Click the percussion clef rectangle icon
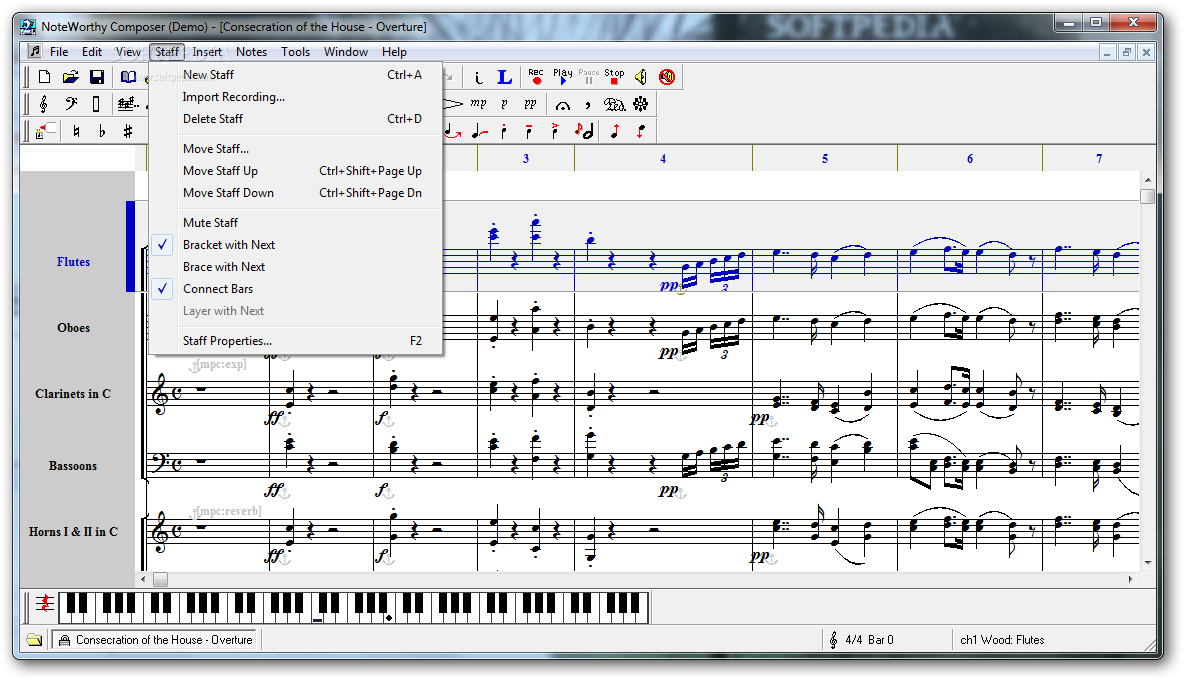 pos(96,104)
